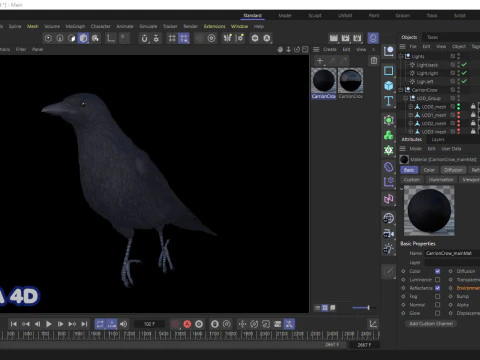Viewport: 480px width, 360px height.
Task: Open the Extensions menu
Action: [x=214, y=26]
